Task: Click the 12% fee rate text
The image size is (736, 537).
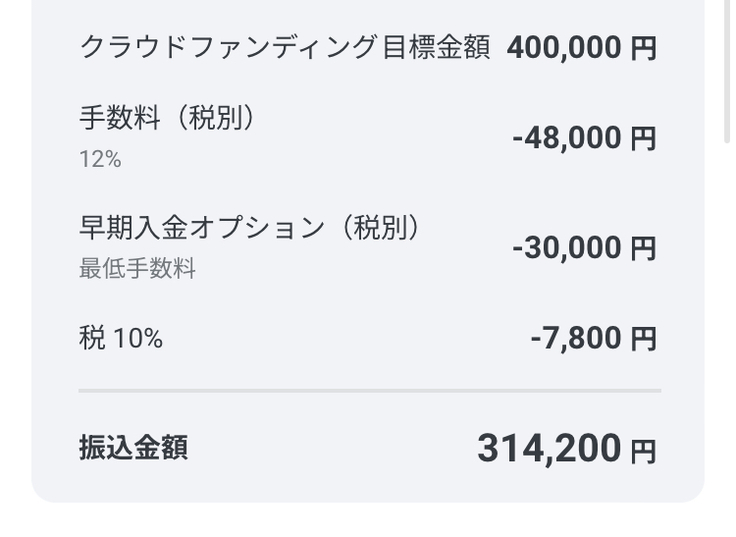Action: click(x=100, y=159)
